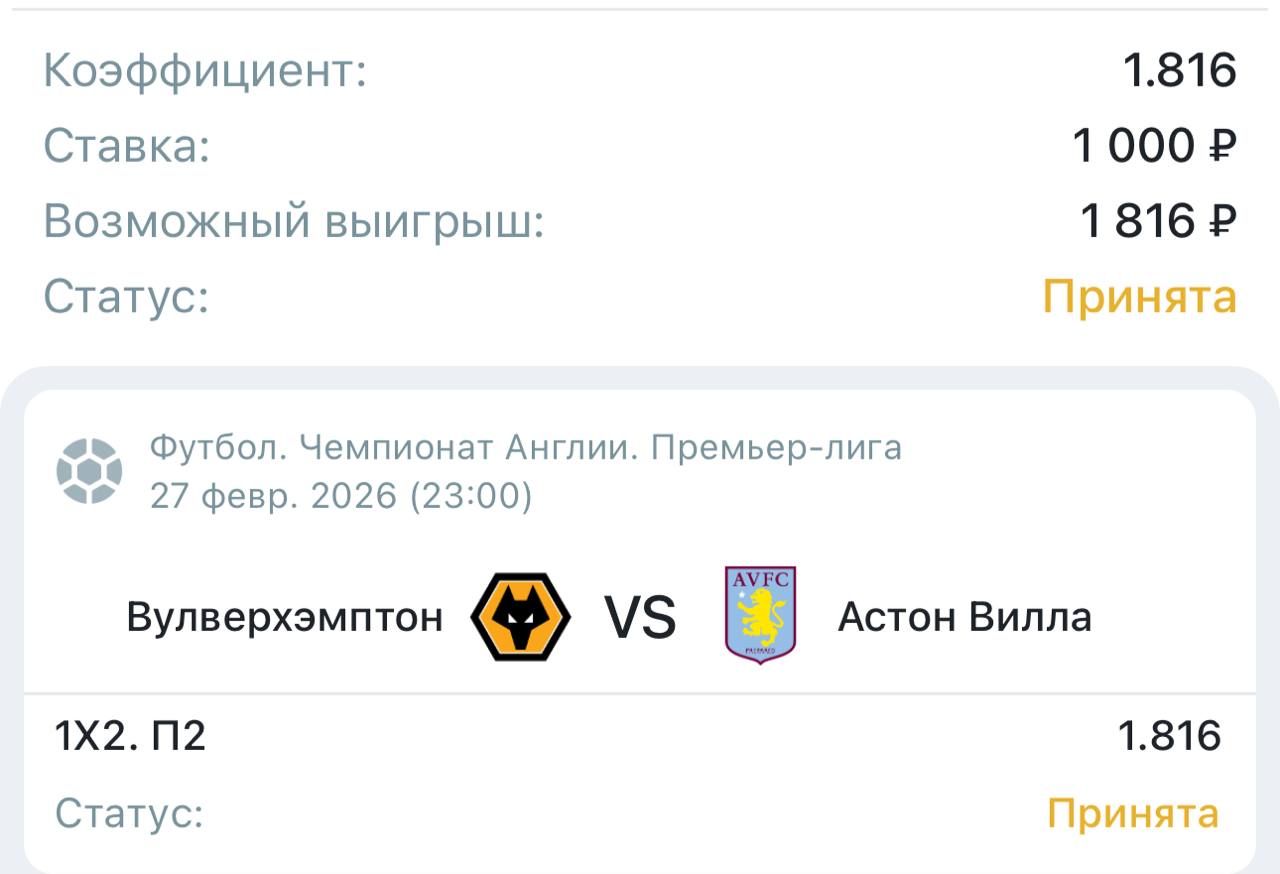Open the Премьер-лига league title line
The width and height of the screenshot is (1280, 874).
point(525,448)
